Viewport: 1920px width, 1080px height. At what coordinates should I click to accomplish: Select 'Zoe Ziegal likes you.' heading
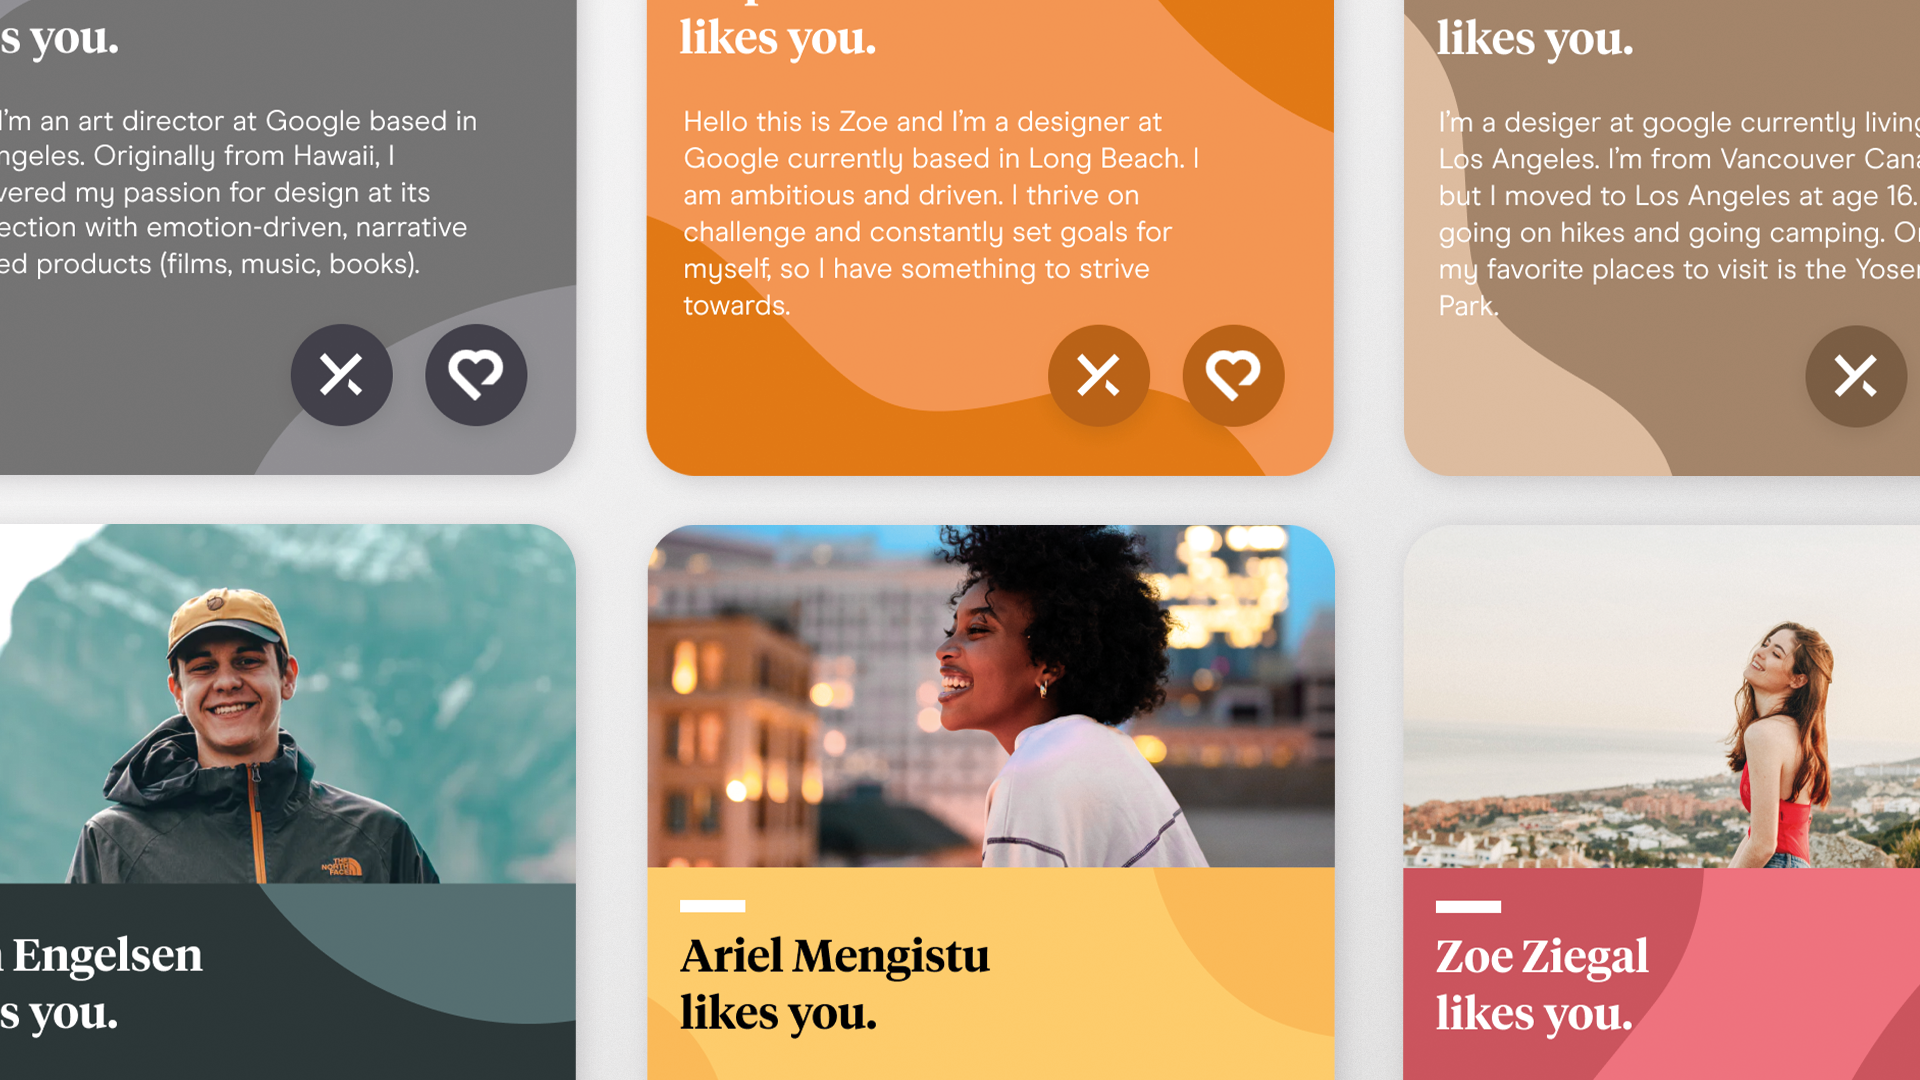1542,985
